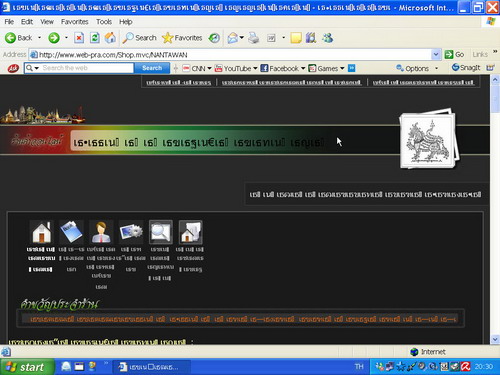The height and width of the screenshot is (375, 500).
Task: Open the History button in toolbar
Action: coord(214,38)
